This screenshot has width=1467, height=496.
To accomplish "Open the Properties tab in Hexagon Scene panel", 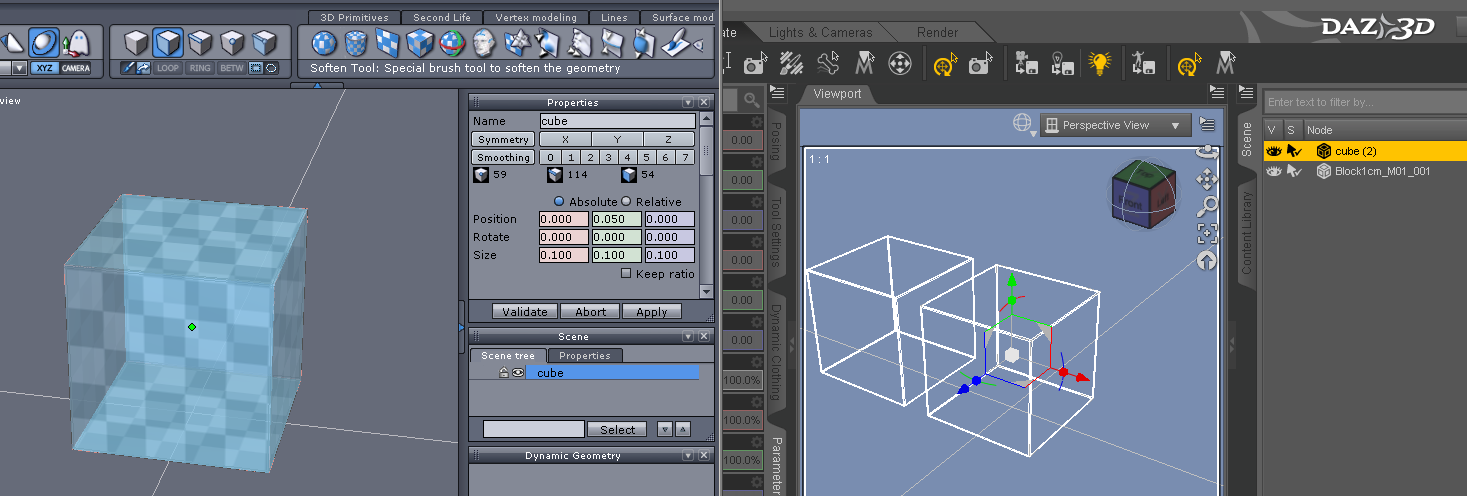I will [585, 355].
